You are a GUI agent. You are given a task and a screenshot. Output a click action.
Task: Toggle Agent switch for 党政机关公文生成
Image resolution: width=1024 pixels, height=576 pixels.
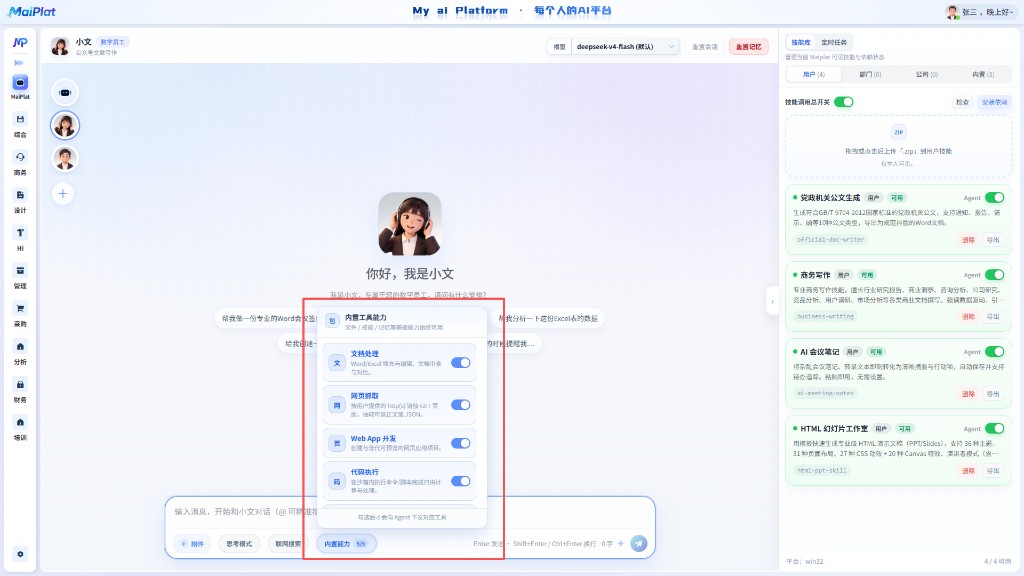[995, 197]
